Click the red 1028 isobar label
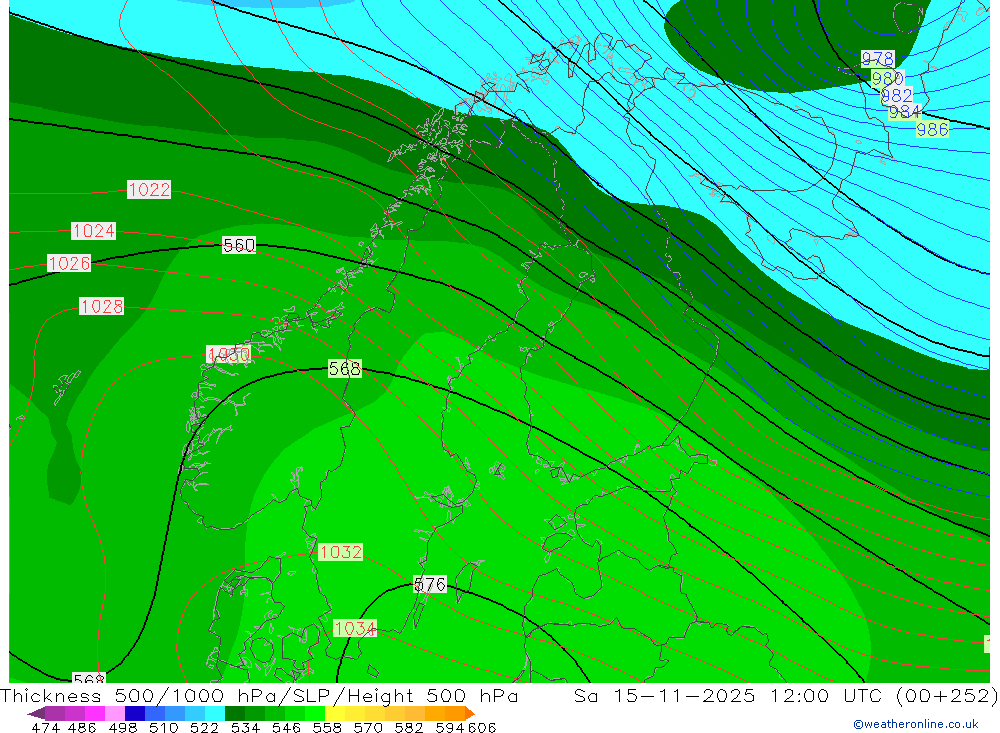Screen dimensions: 1000x733 (101, 306)
